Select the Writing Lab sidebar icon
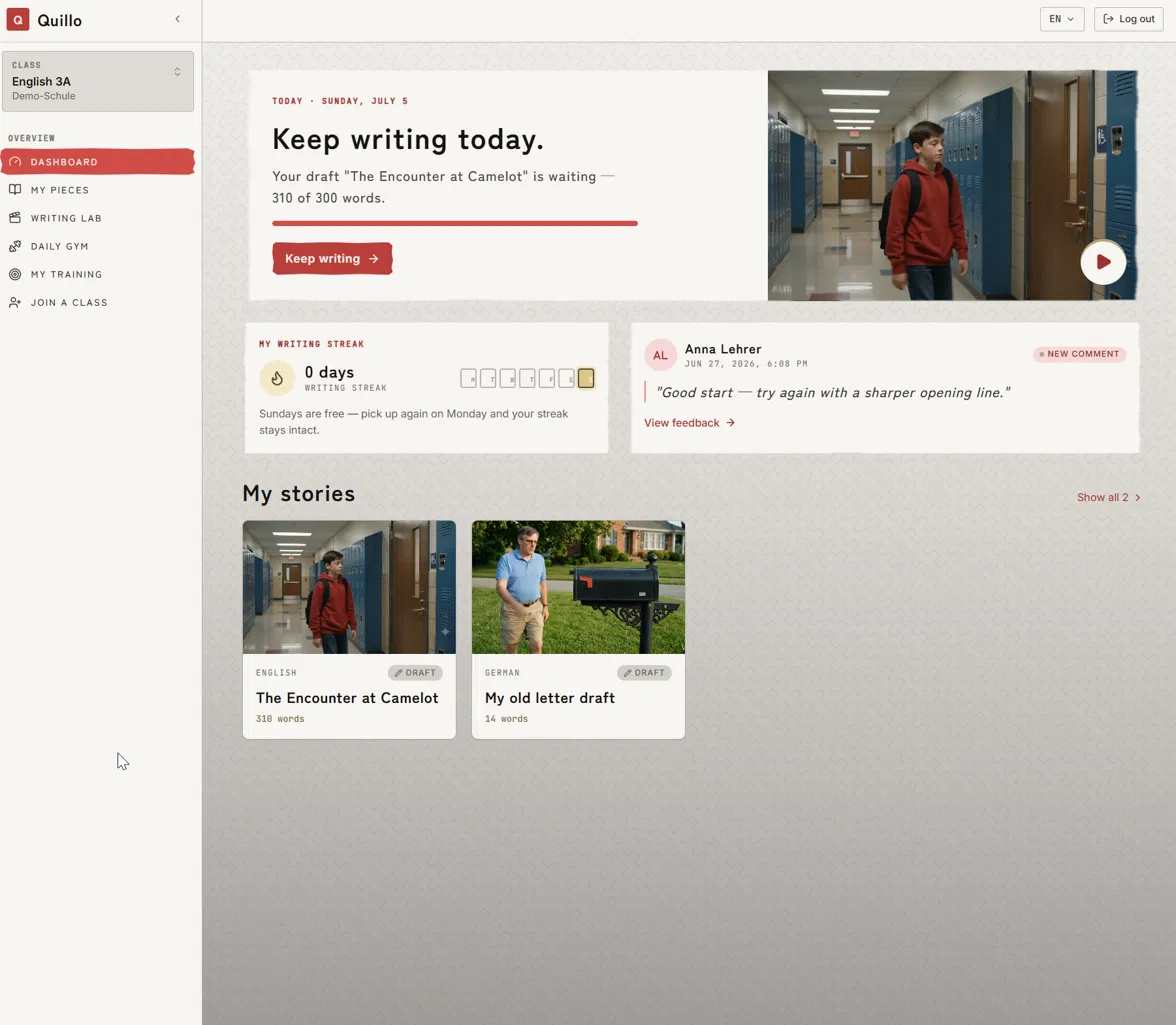This screenshot has height=1025, width=1176. 15,218
